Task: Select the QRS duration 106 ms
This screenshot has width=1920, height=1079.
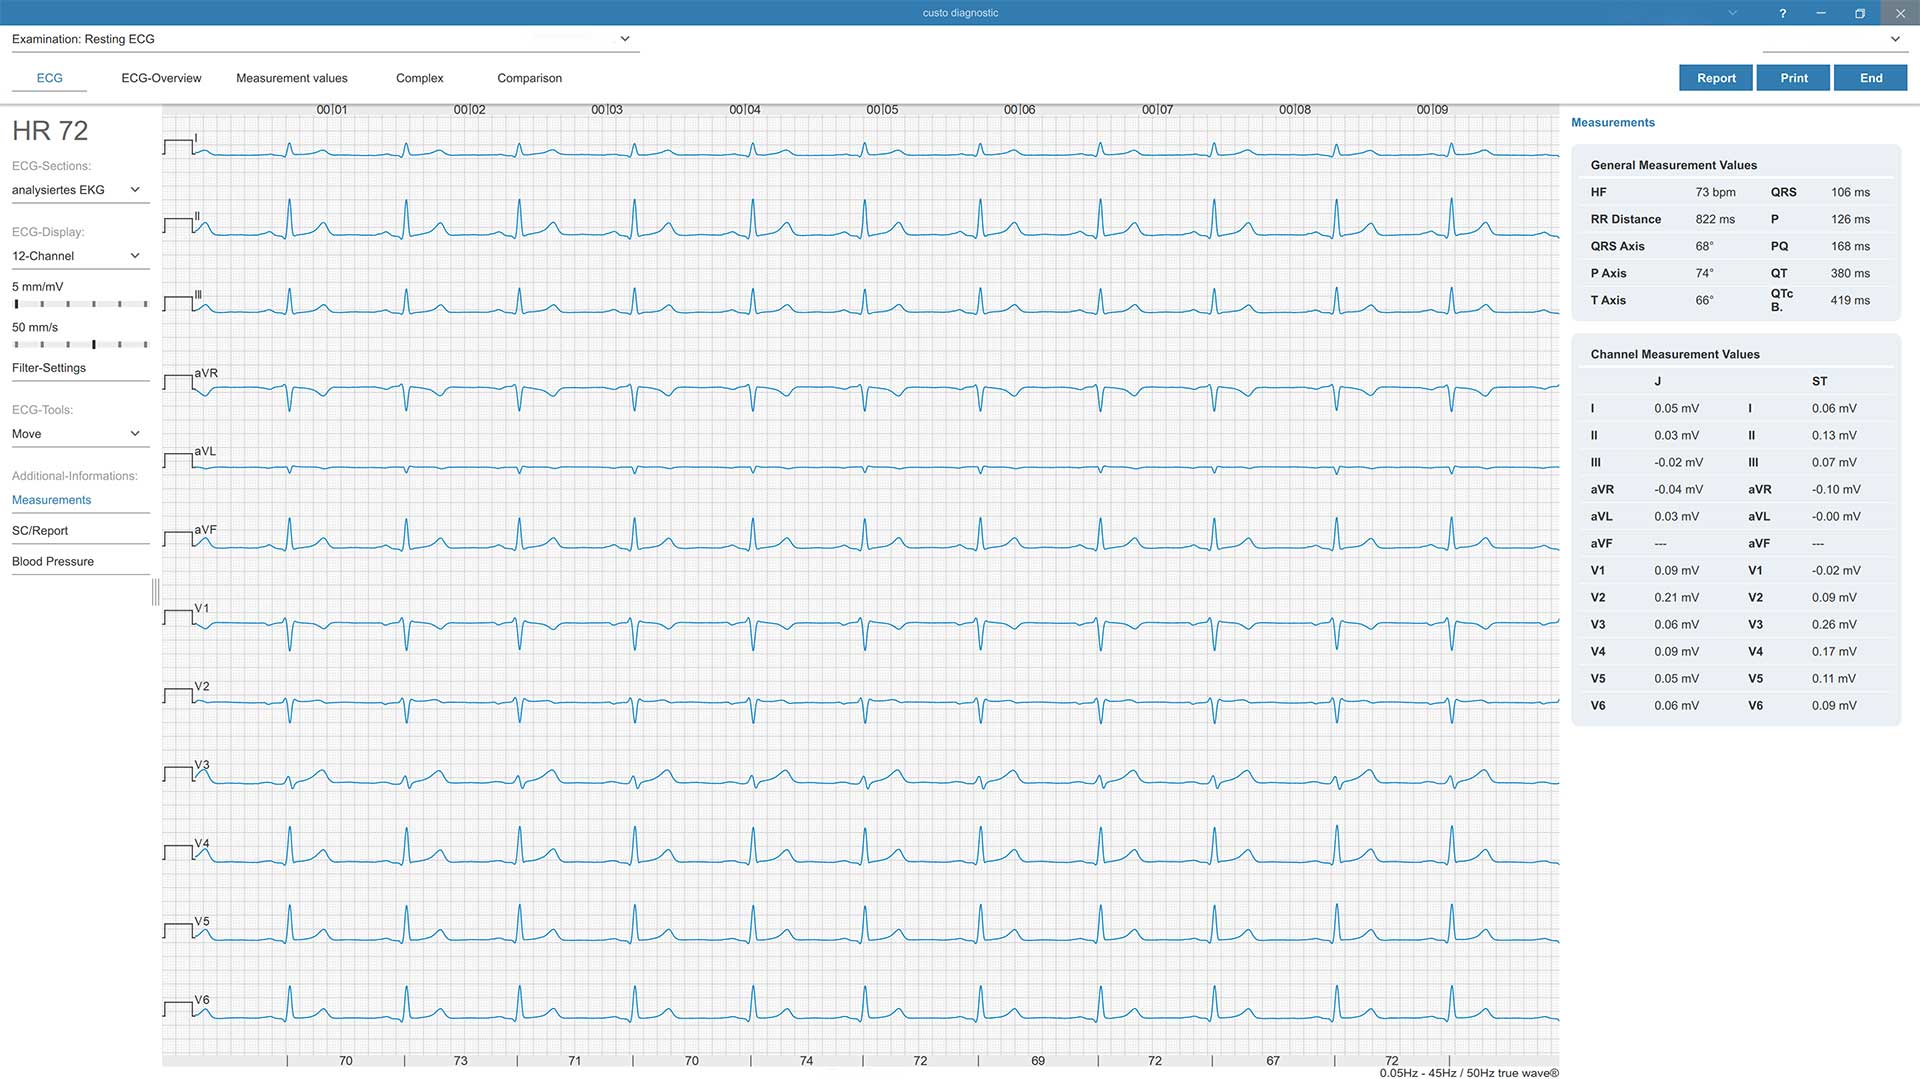Action: pyautogui.click(x=1850, y=192)
